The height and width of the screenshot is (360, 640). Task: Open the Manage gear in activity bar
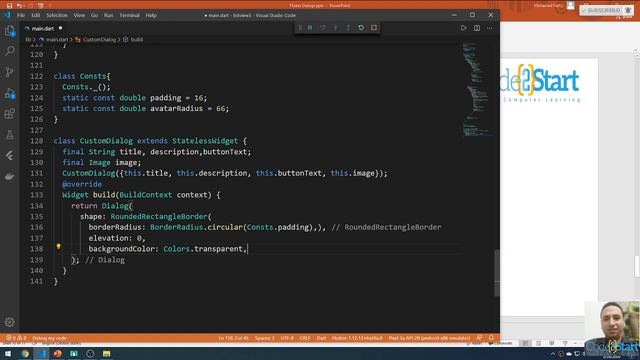[x=9, y=322]
